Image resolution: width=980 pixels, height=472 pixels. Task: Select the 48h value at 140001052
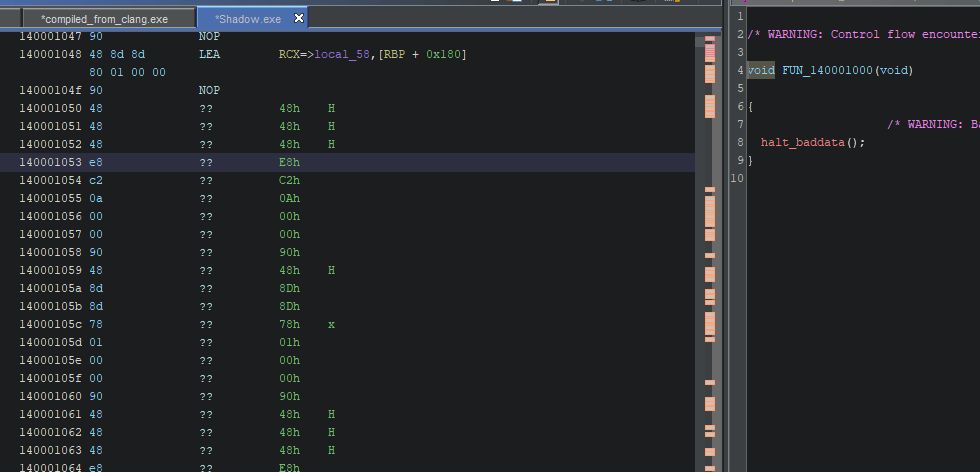[x=289, y=144]
